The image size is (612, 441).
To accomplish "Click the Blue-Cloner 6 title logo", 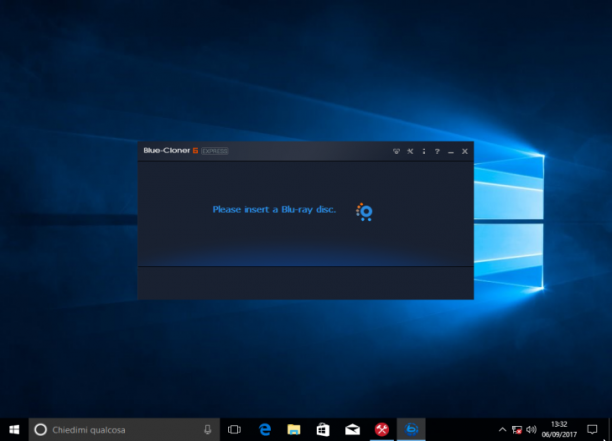I will (171, 151).
